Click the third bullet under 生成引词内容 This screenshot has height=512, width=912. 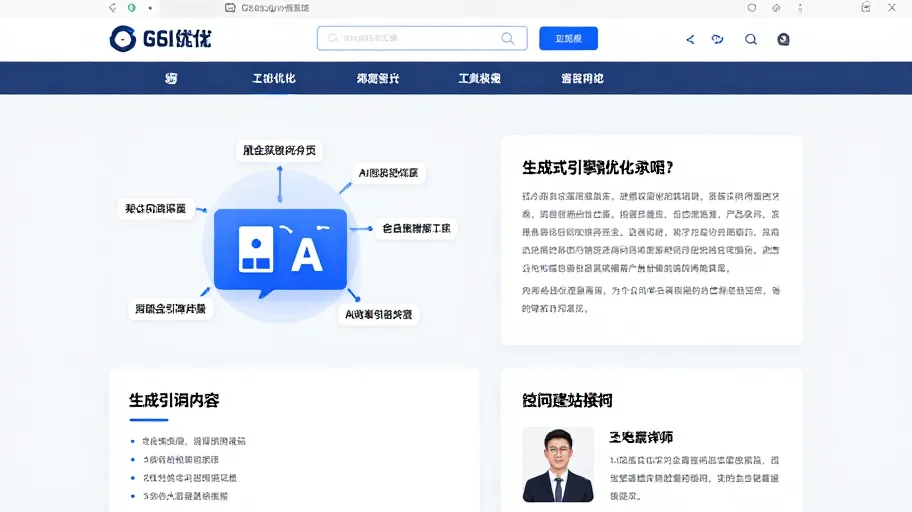190,478
